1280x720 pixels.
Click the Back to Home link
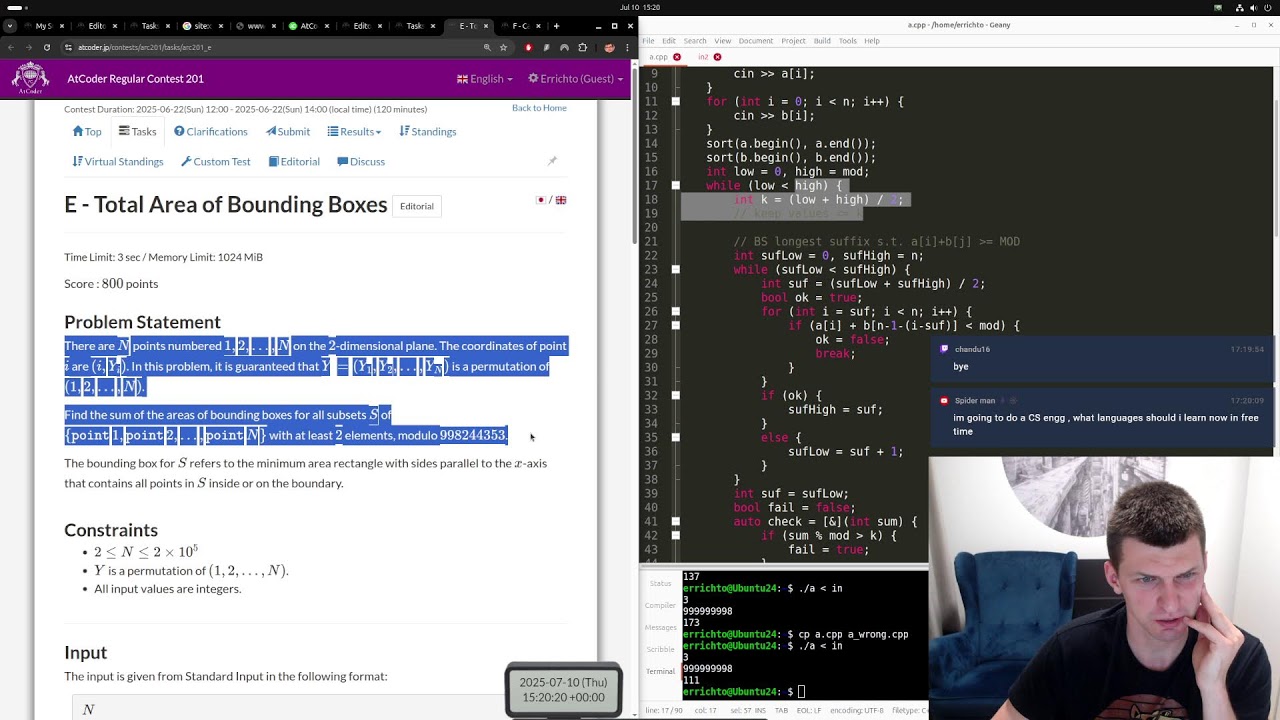pyautogui.click(x=539, y=108)
